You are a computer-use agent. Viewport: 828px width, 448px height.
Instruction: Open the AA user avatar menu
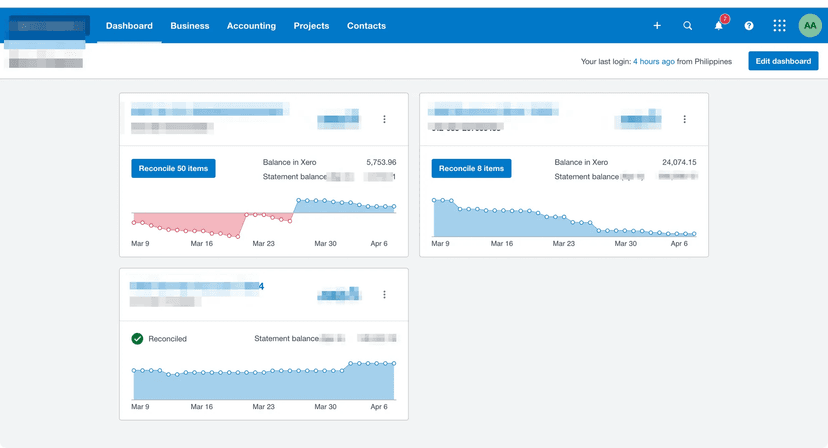tap(809, 26)
